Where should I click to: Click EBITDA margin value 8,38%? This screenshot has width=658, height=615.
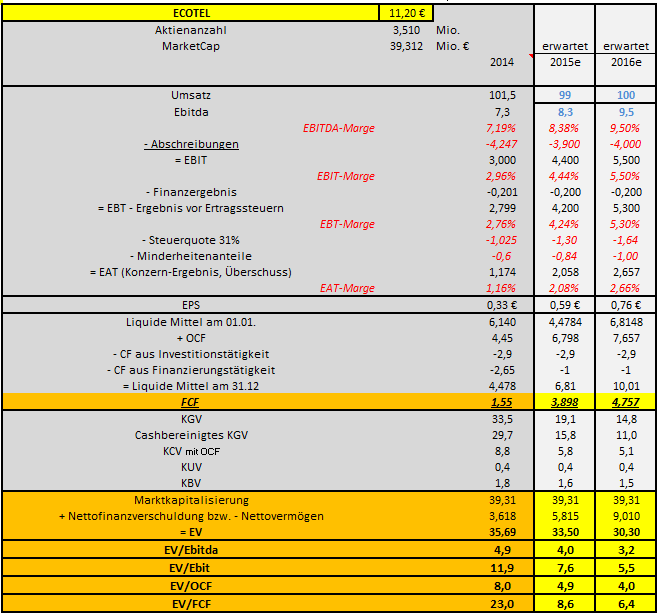coord(564,128)
